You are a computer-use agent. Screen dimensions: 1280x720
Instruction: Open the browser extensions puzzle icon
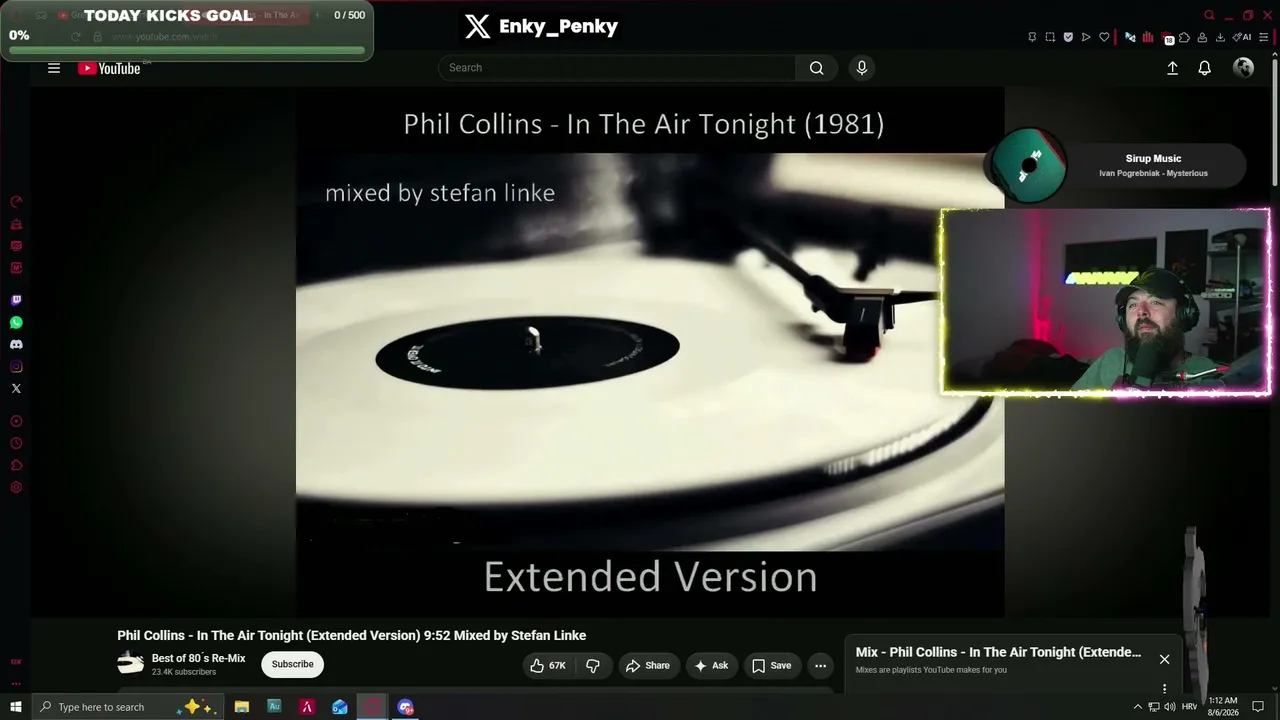click(x=1185, y=37)
